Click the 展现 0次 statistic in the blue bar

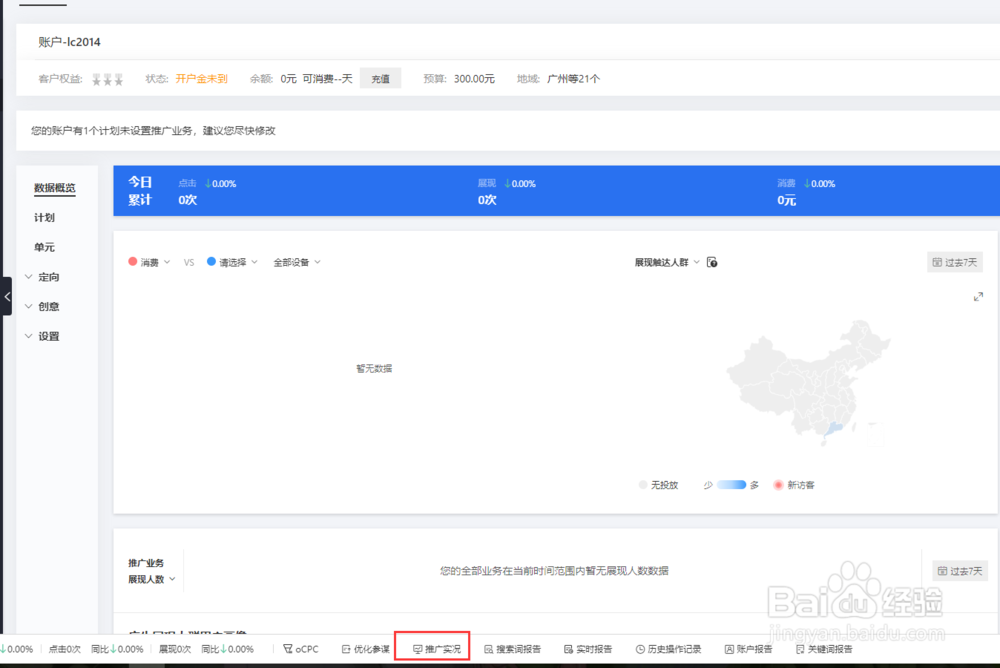tap(506, 191)
